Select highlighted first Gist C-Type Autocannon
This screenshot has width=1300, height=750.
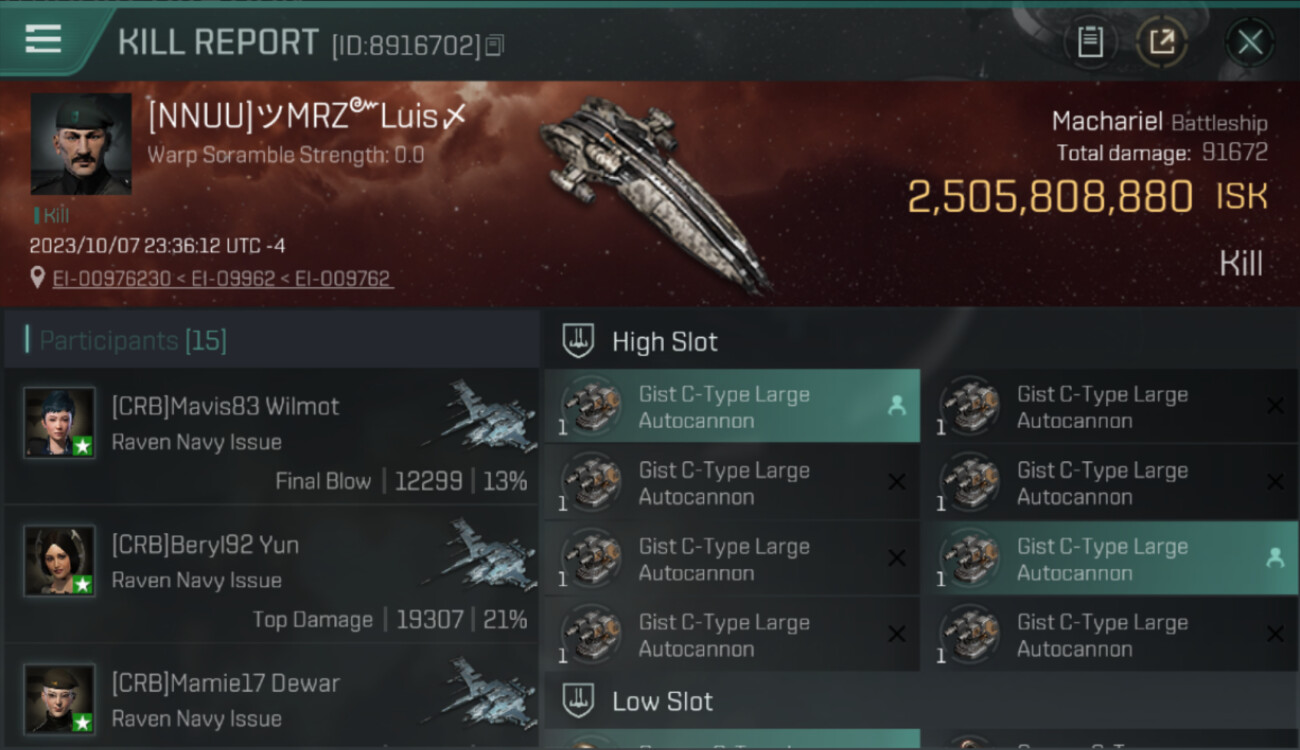click(x=732, y=407)
